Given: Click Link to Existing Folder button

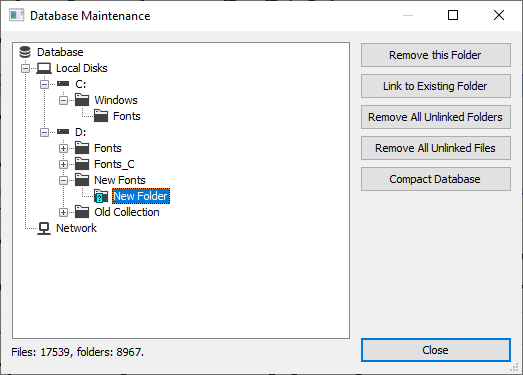Looking at the screenshot, I should [436, 86].
